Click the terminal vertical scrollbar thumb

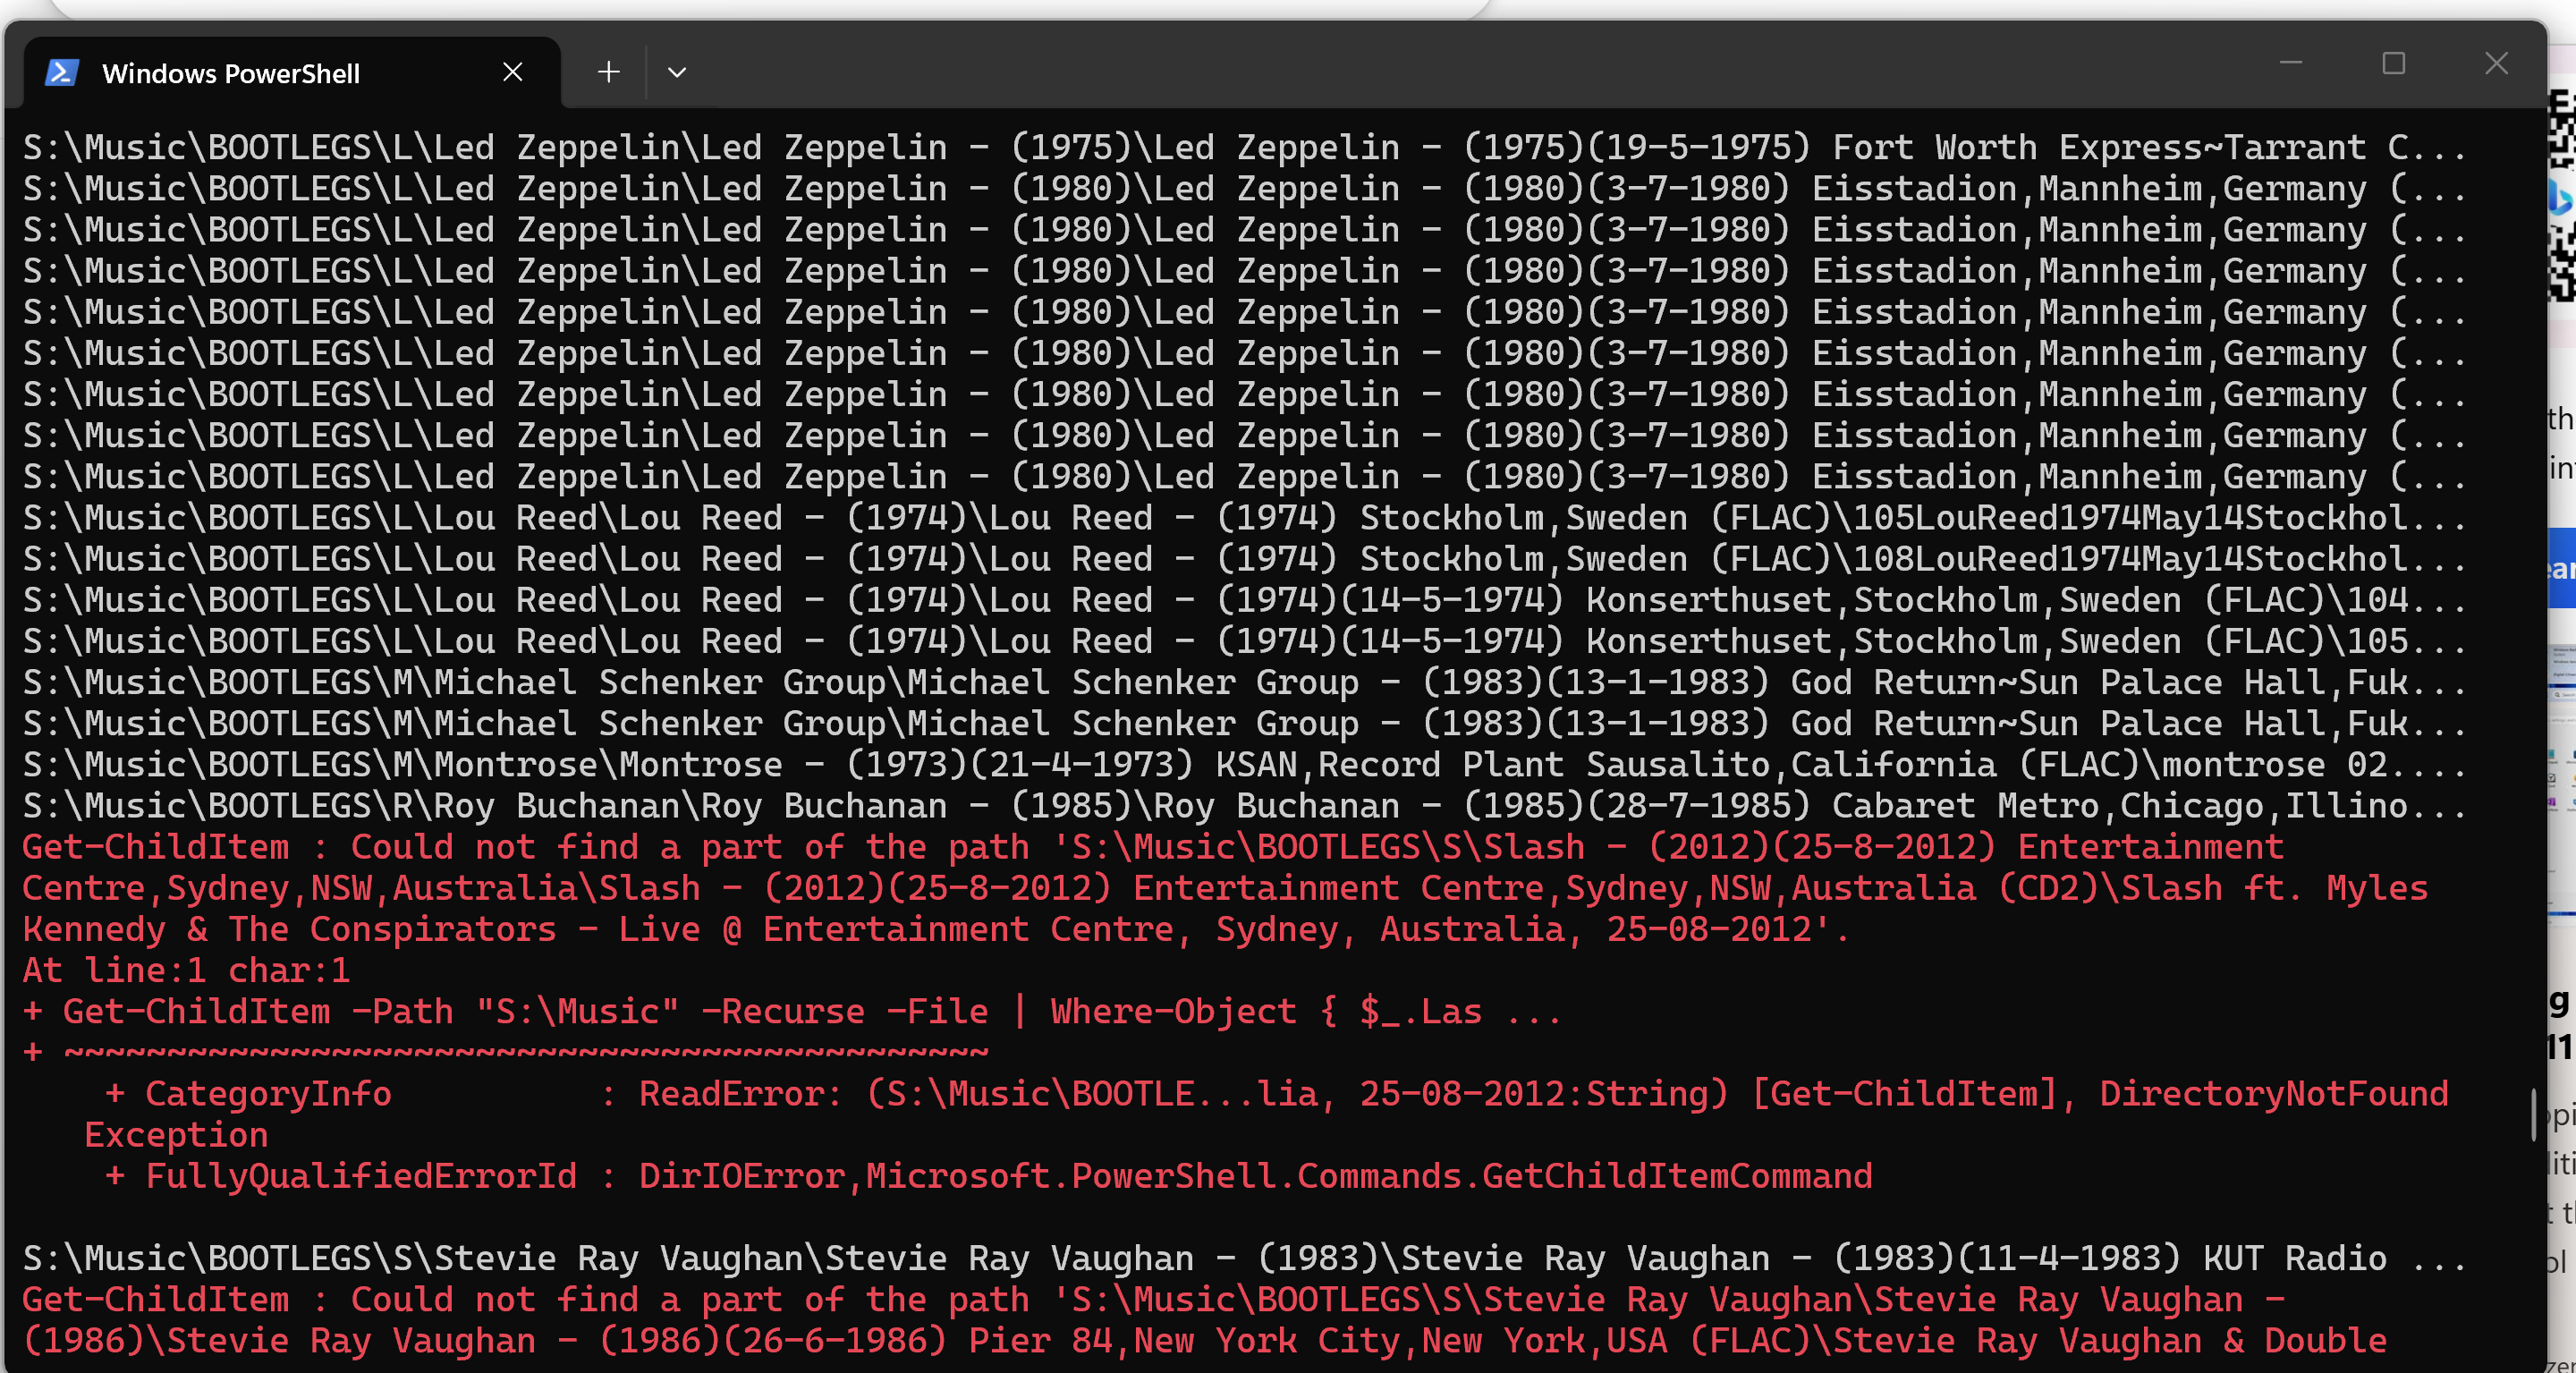[2534, 1114]
